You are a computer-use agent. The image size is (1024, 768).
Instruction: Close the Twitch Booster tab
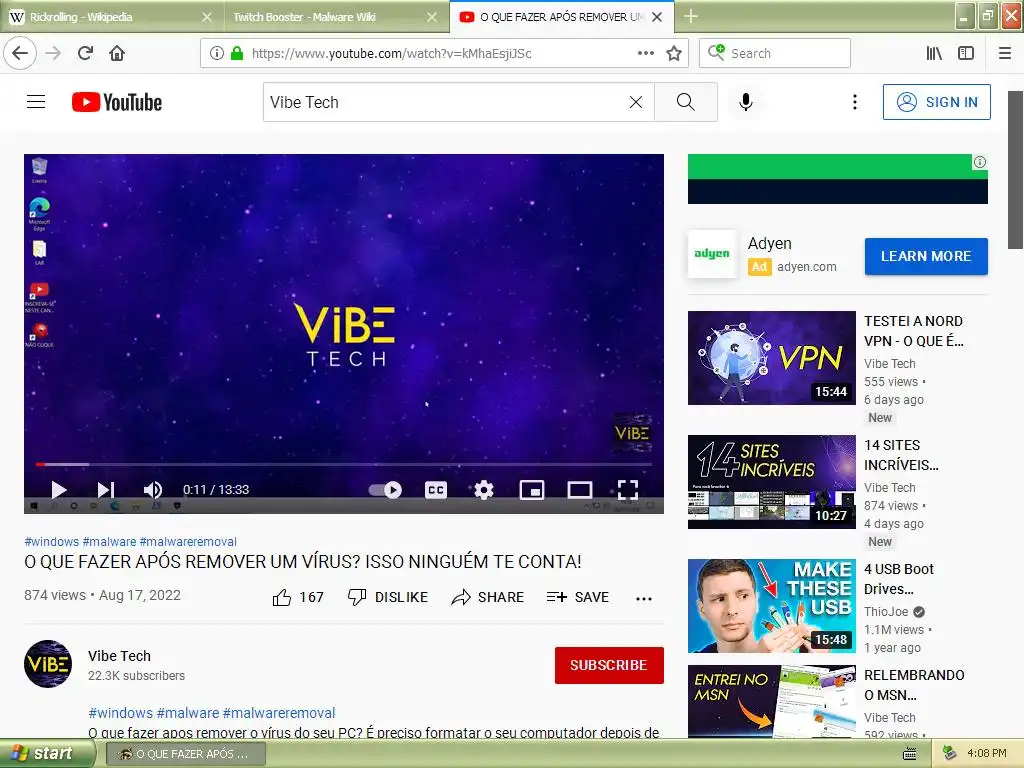[432, 17]
